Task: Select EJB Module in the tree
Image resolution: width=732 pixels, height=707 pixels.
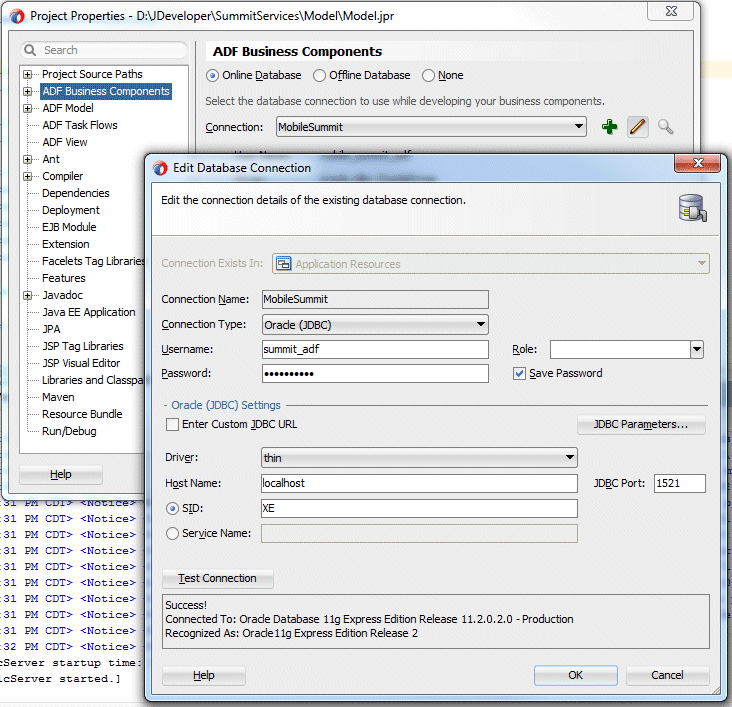Action: click(x=69, y=227)
